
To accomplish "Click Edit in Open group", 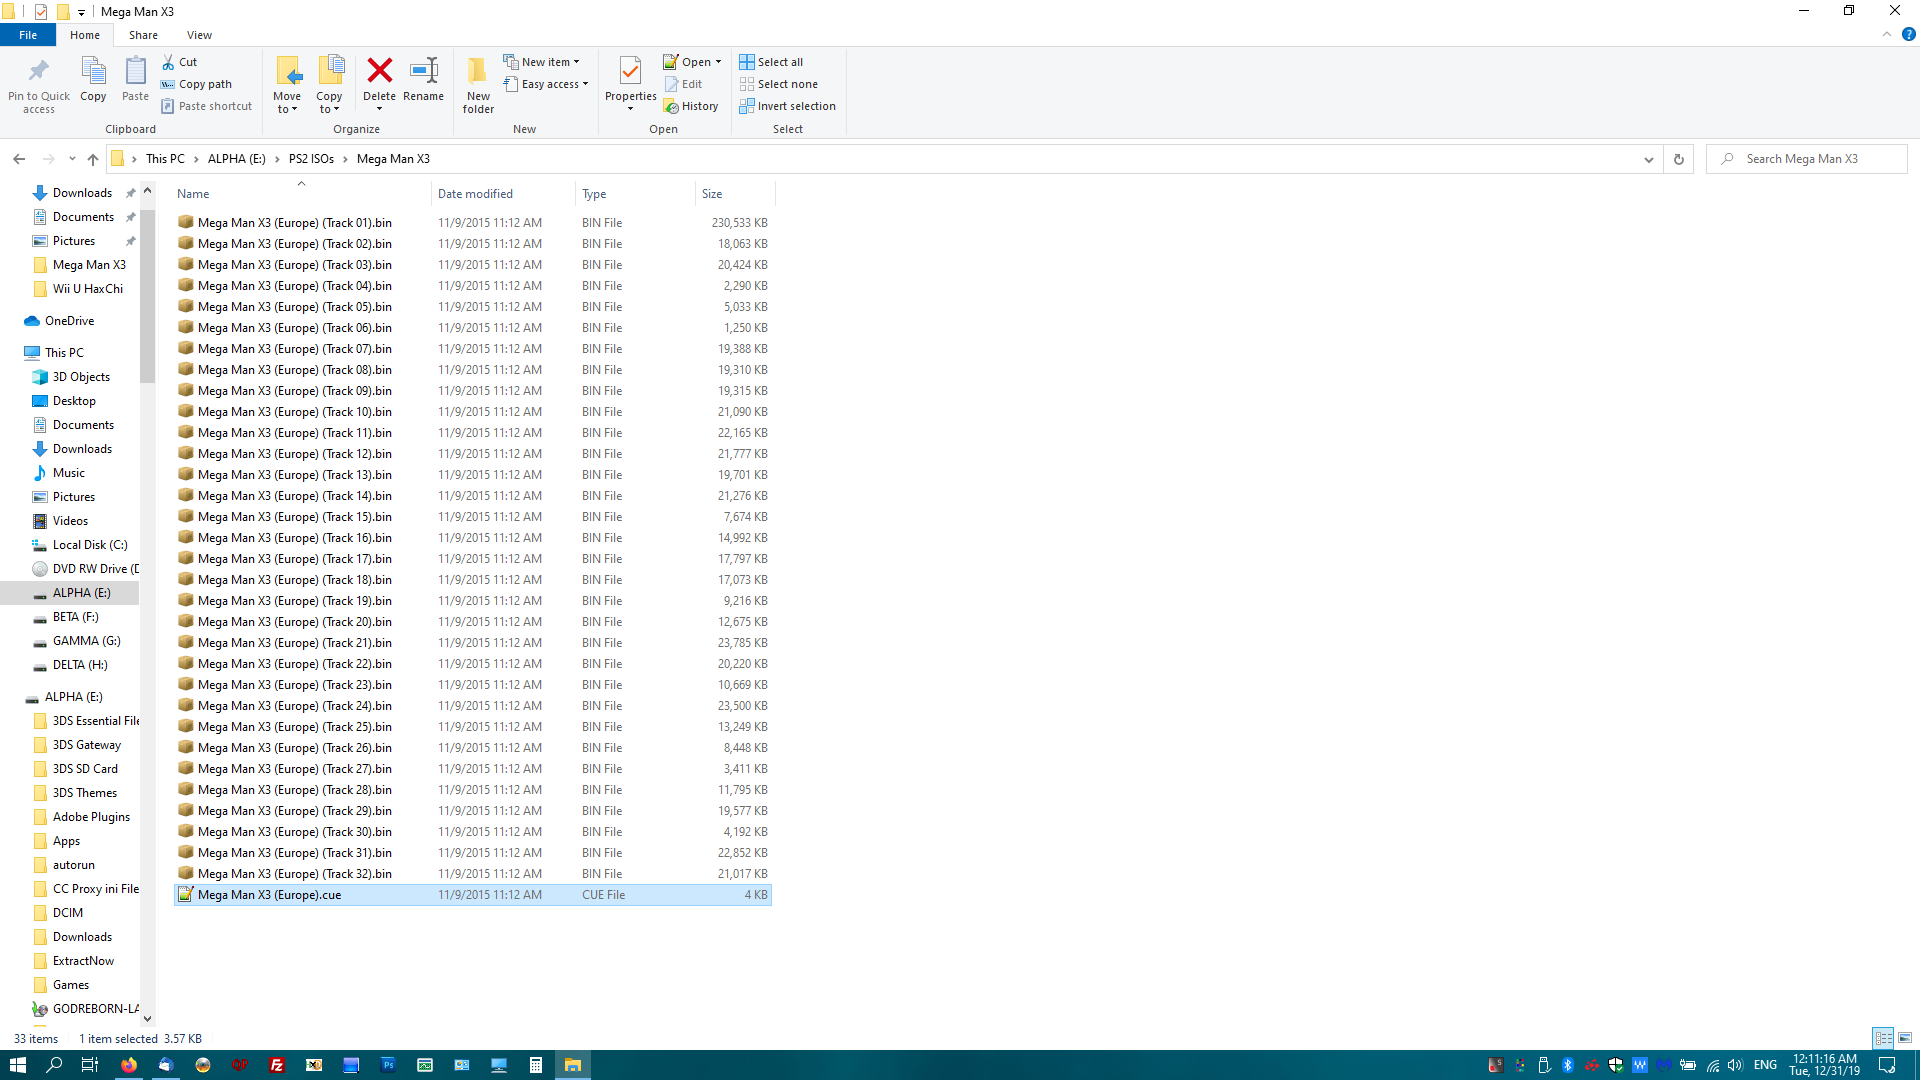I will point(683,84).
